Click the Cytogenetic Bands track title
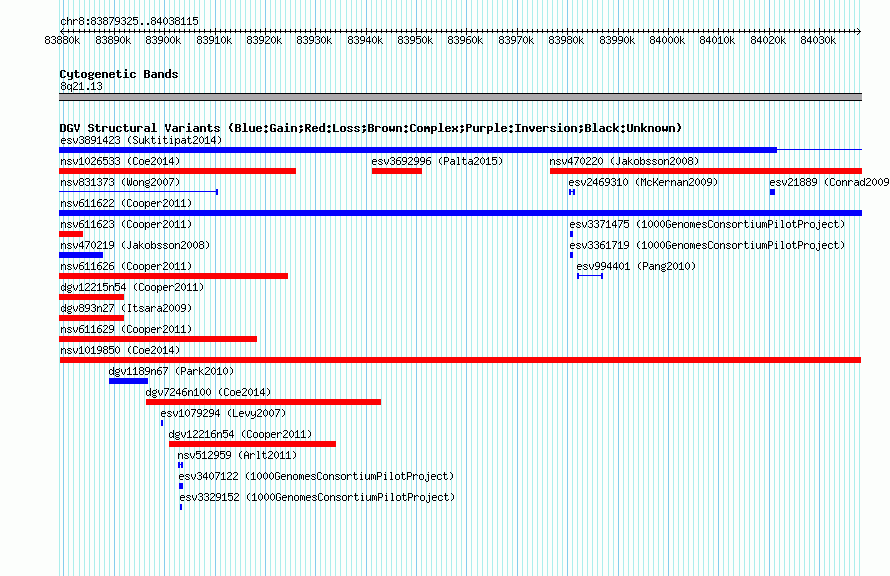The height and width of the screenshot is (576, 890). [119, 74]
